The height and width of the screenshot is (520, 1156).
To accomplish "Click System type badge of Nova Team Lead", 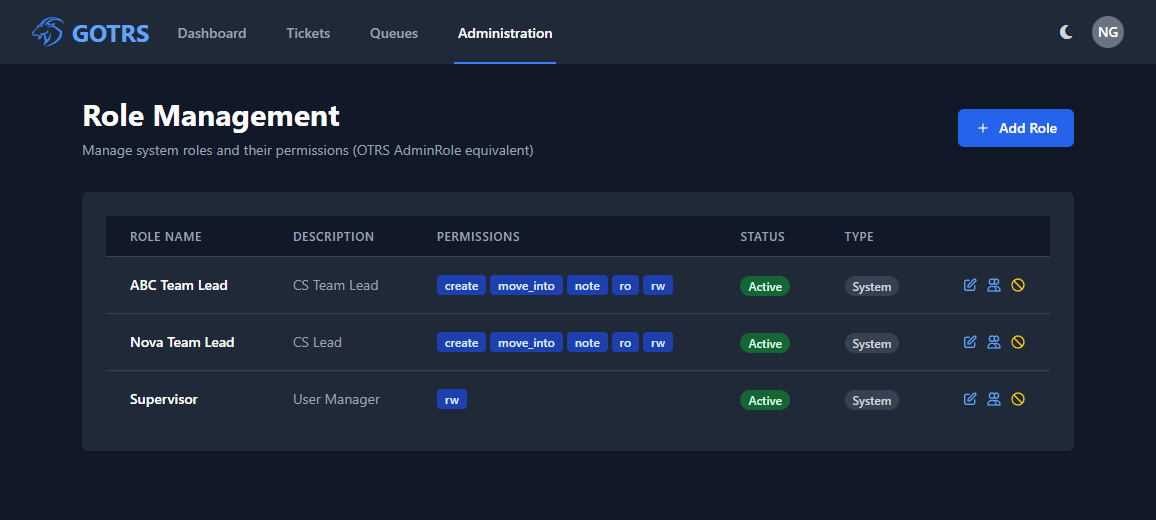I will [x=871, y=343].
